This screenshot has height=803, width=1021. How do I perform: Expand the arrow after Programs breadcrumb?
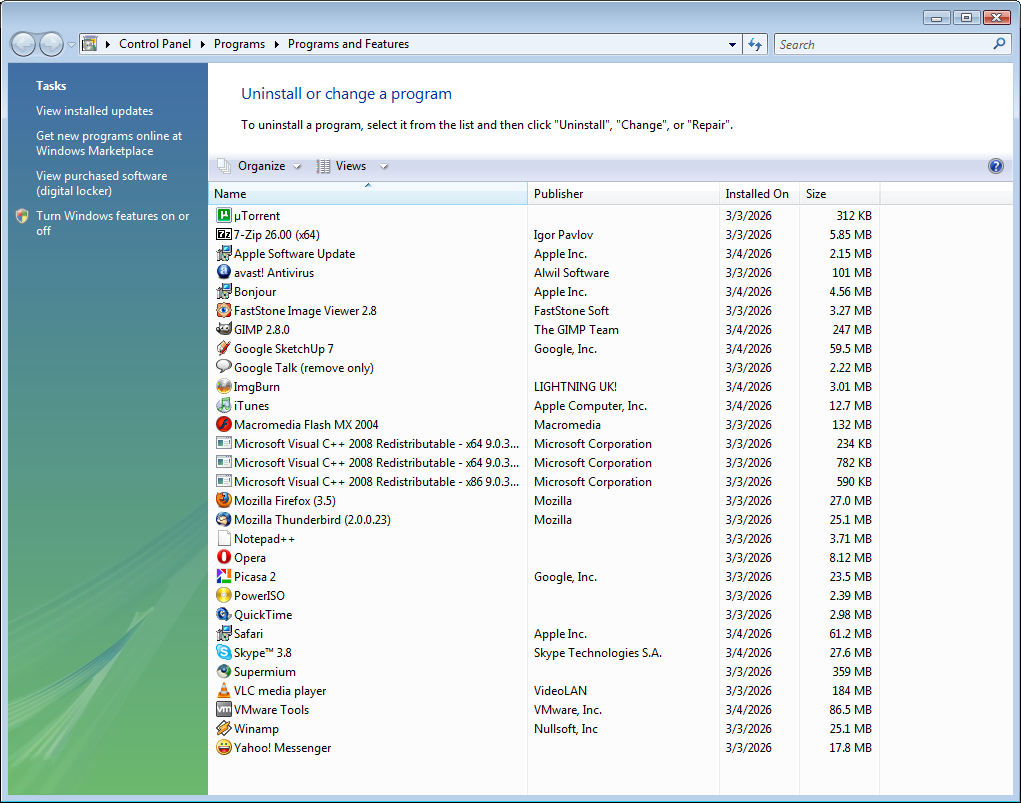pos(277,44)
